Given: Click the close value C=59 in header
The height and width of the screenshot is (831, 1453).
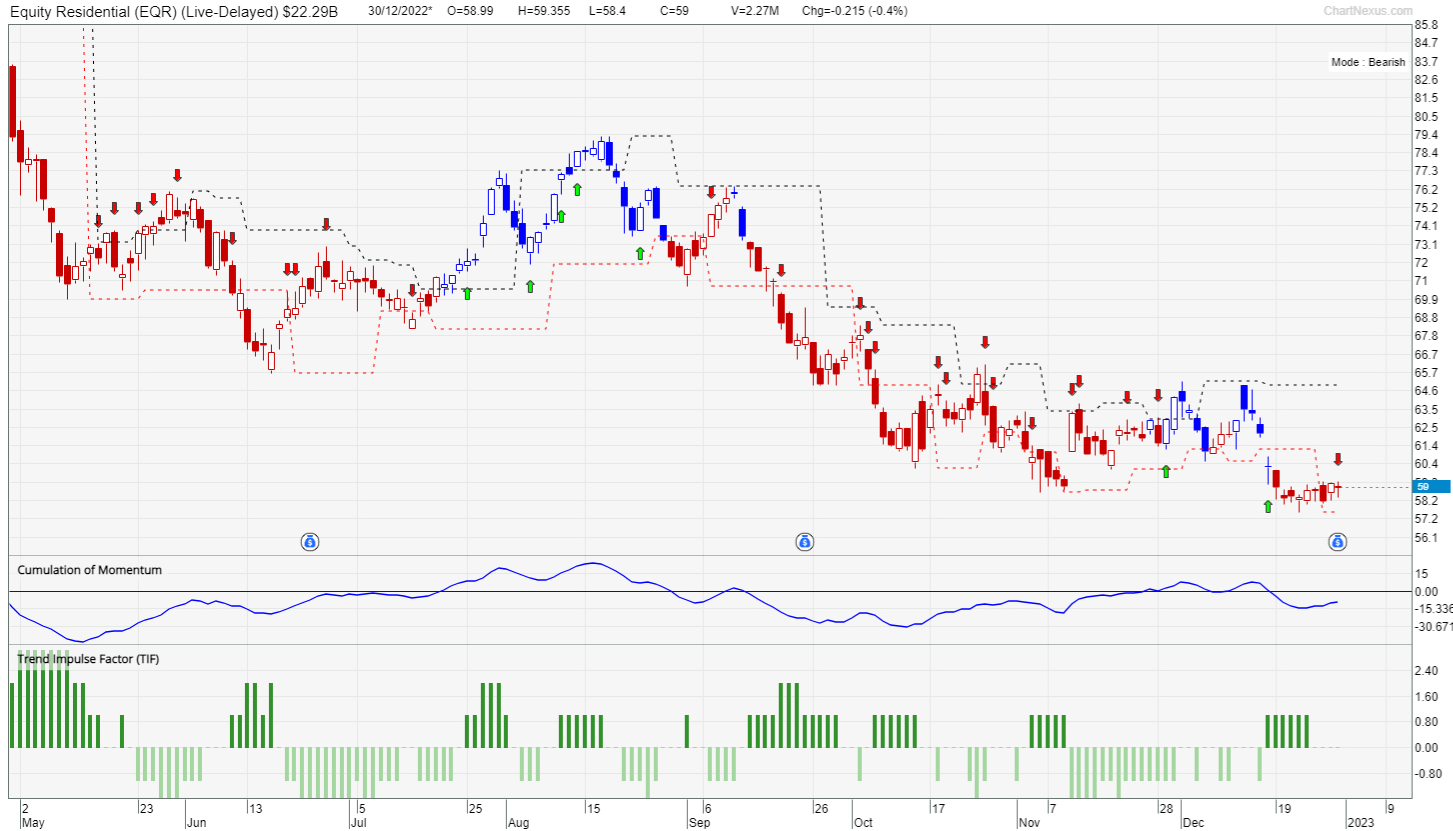Looking at the screenshot, I should (674, 11).
